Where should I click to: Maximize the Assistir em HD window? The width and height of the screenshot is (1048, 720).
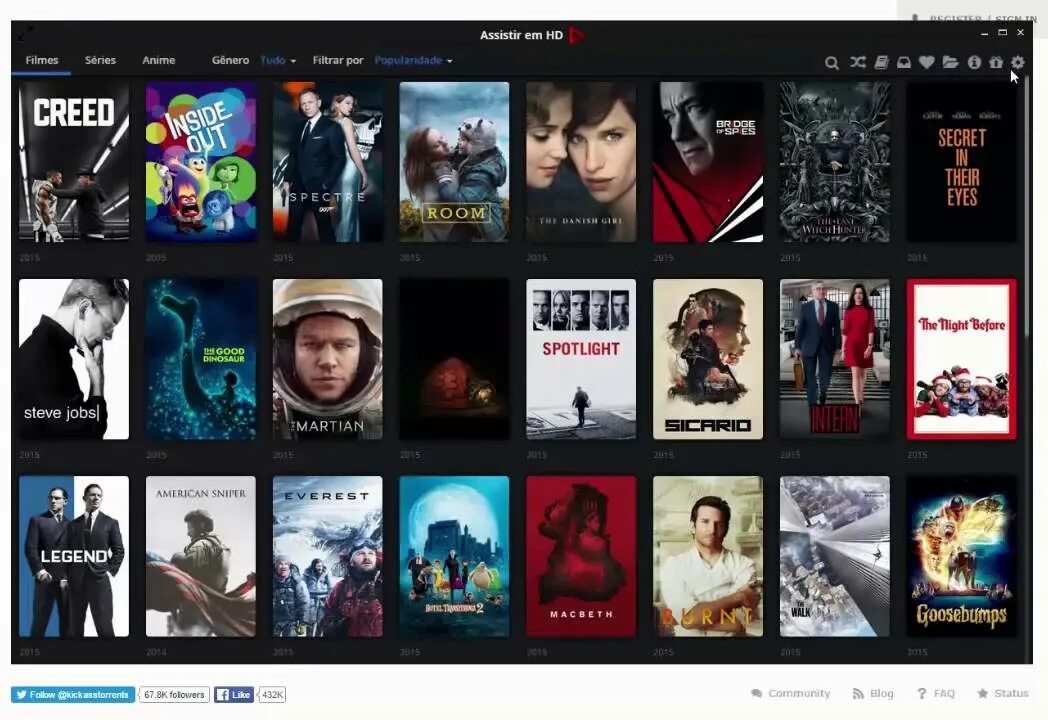pos(1003,32)
